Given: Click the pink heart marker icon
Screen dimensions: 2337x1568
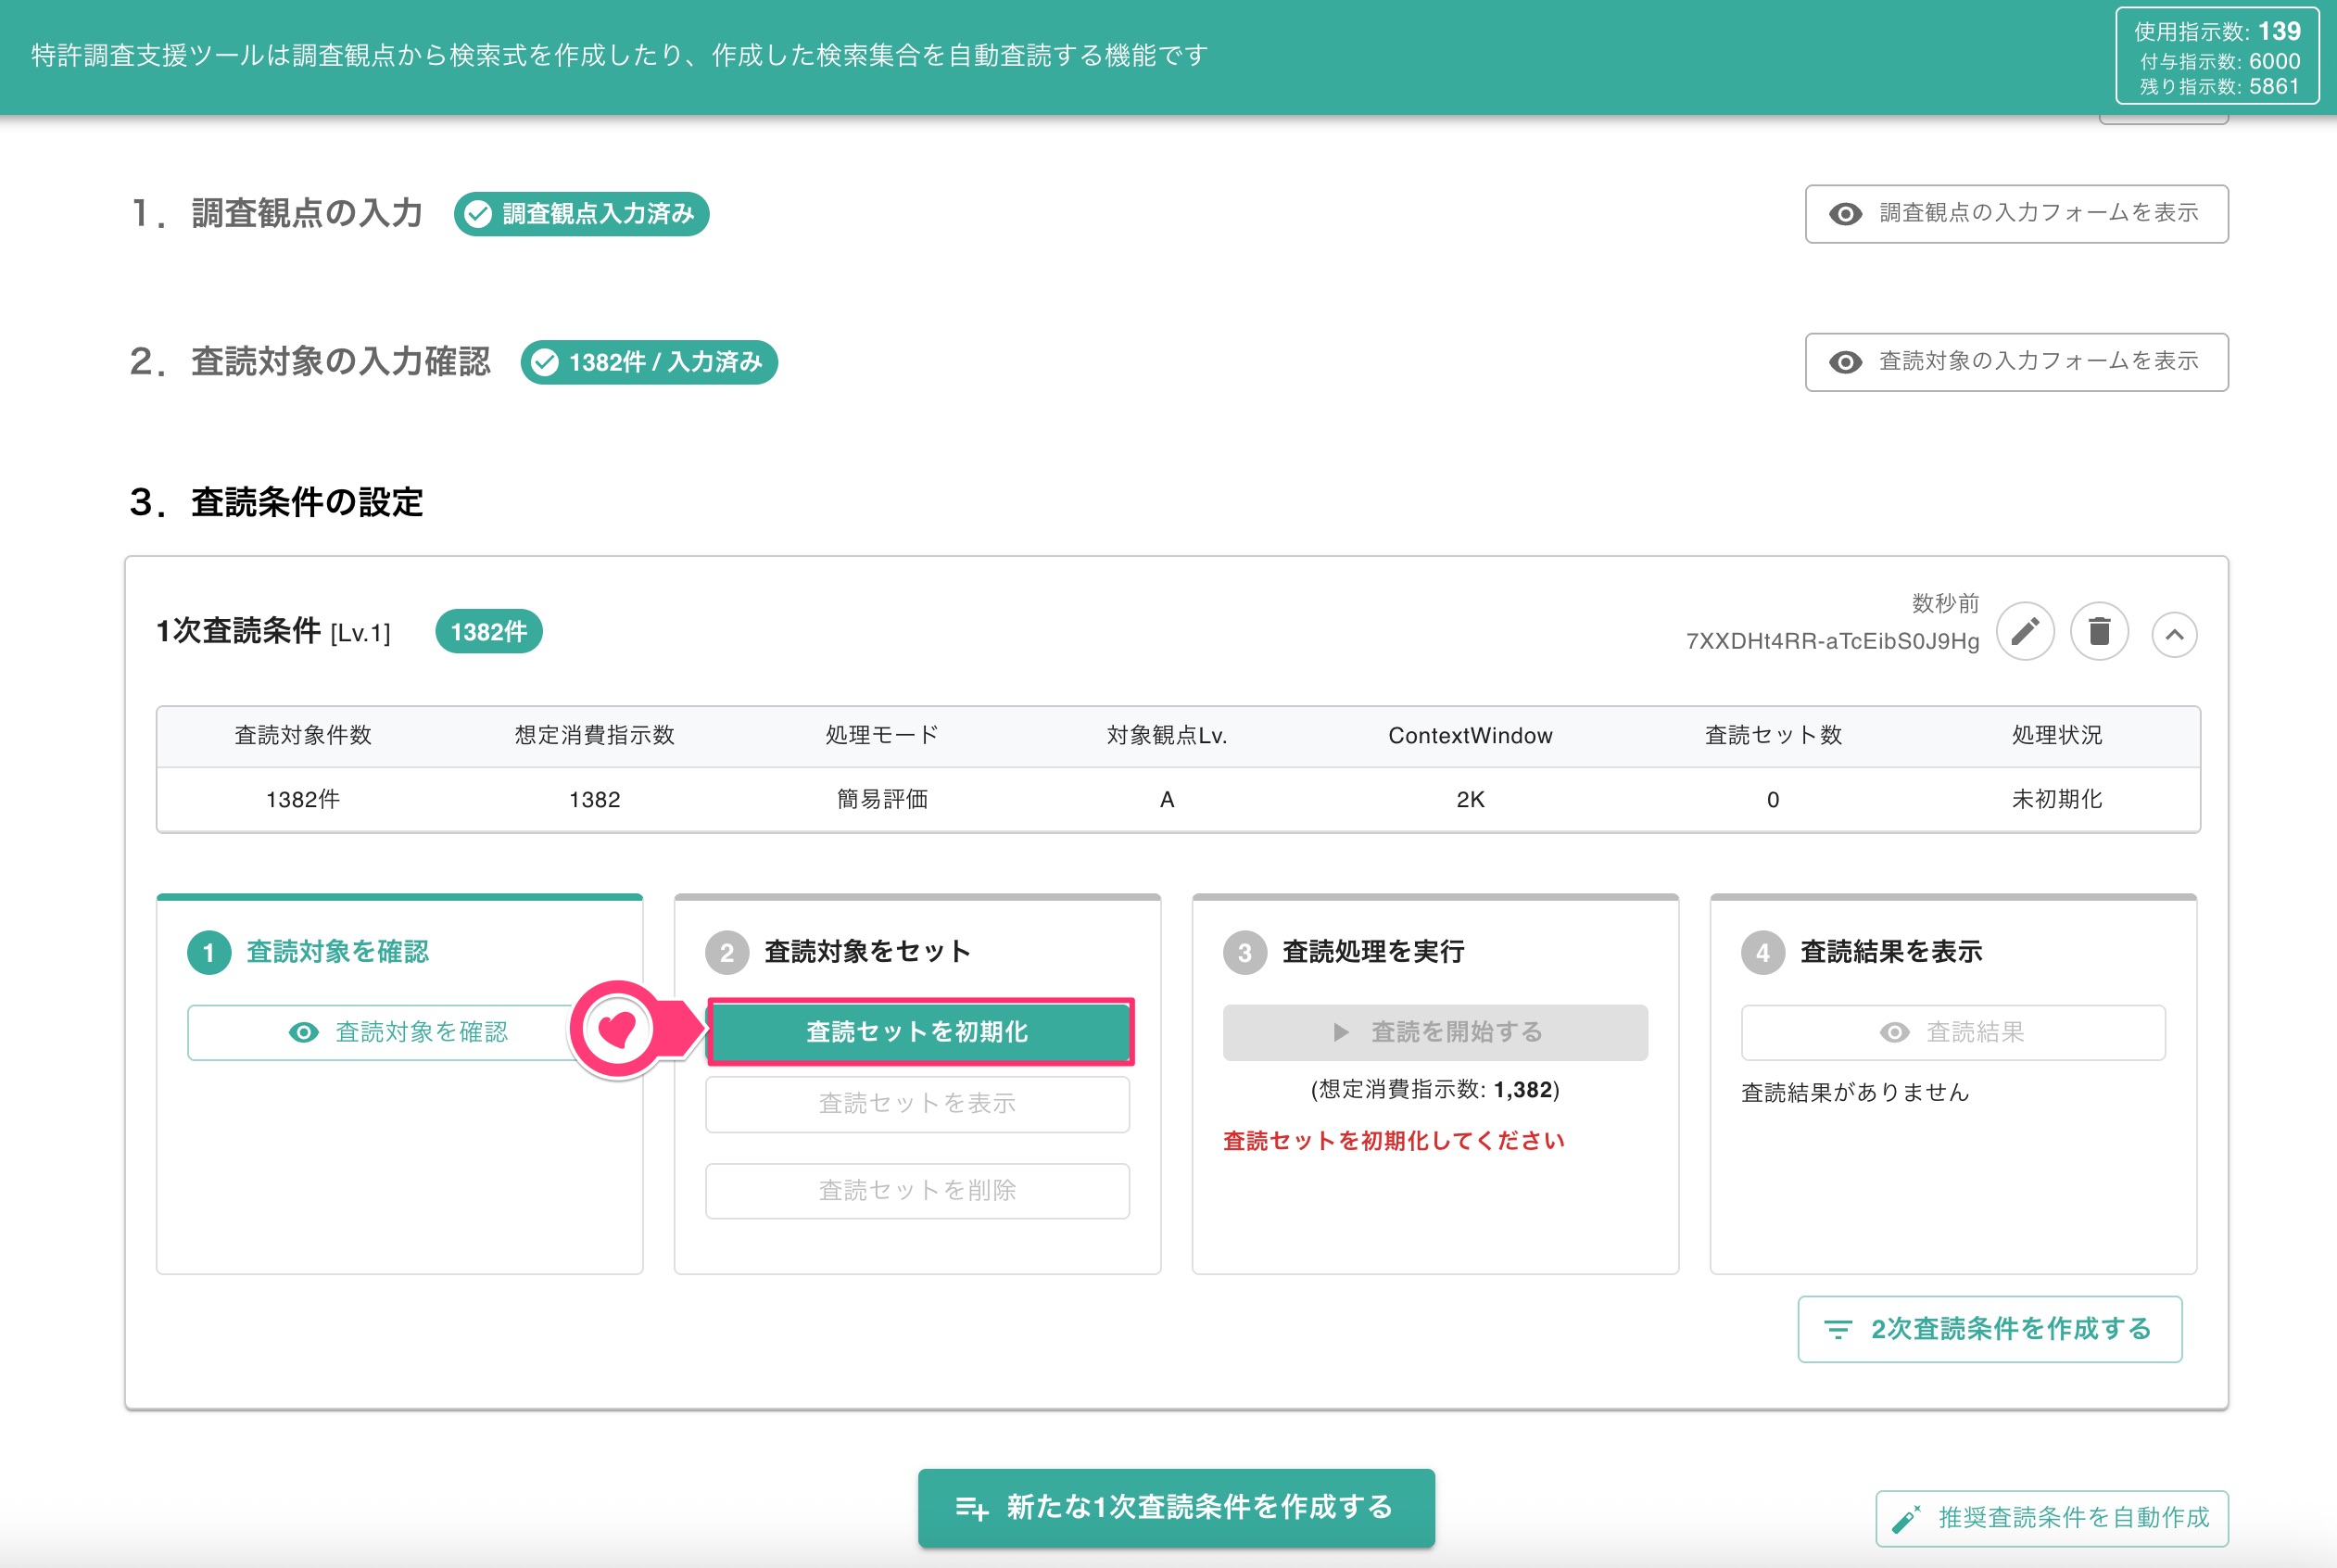Looking at the screenshot, I should coord(617,1029).
